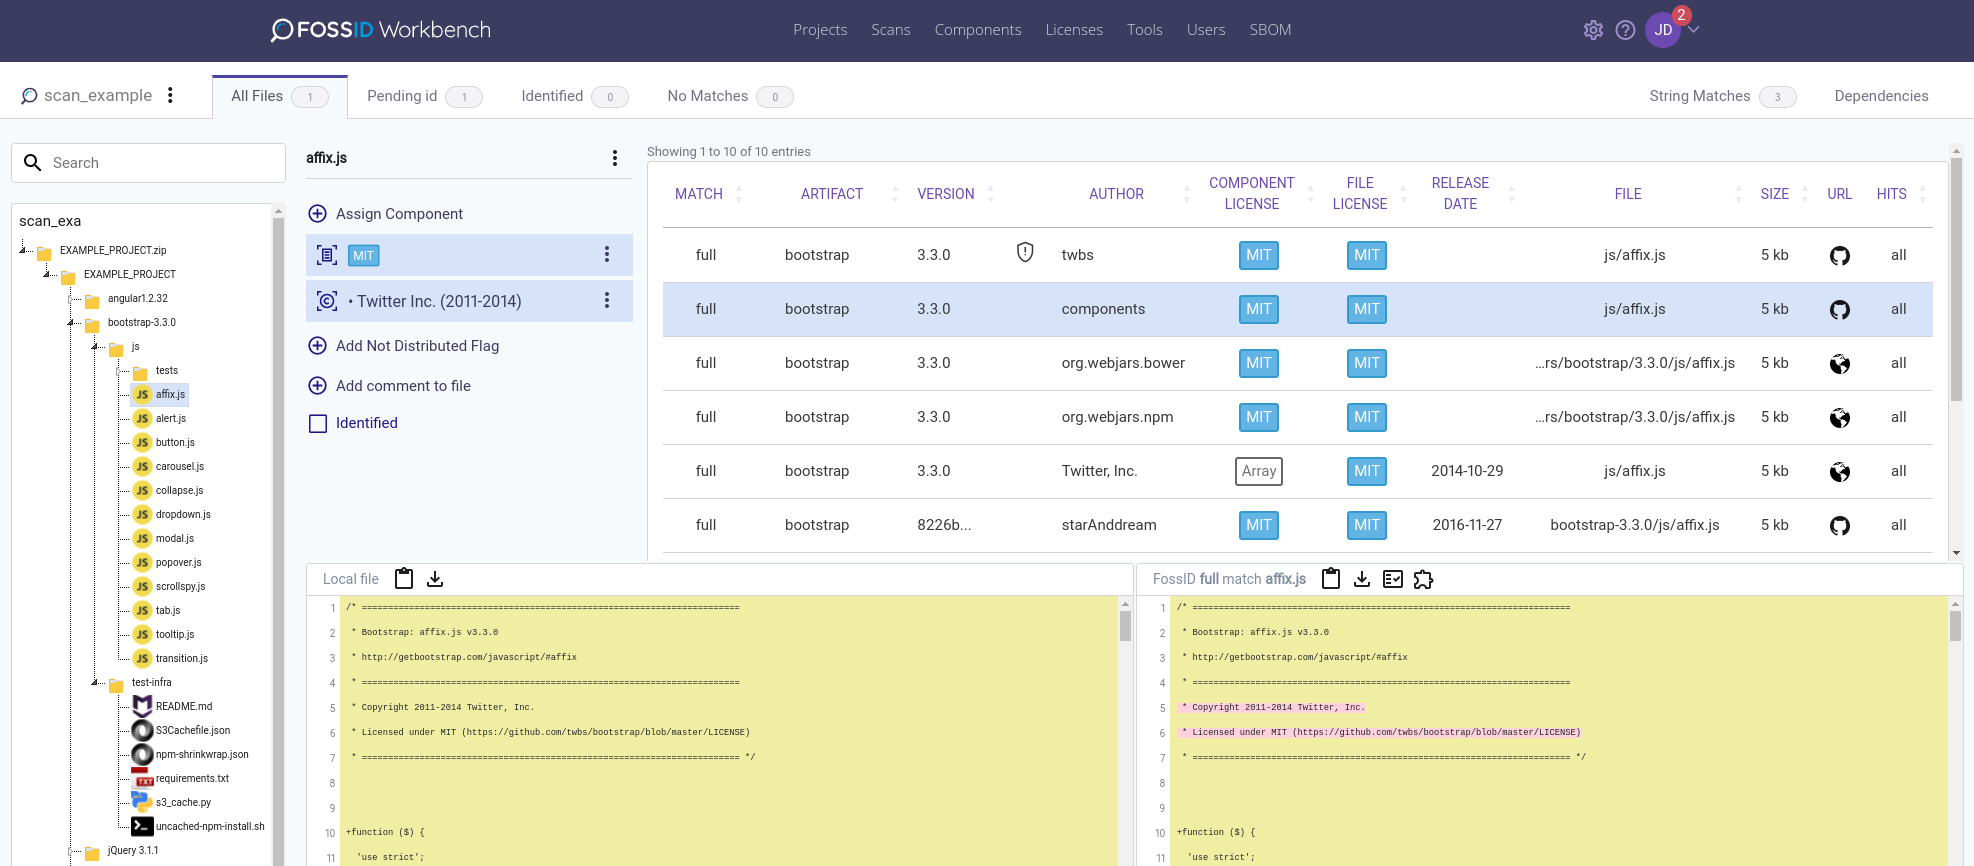Switch to the No Matches tab

tap(729, 96)
